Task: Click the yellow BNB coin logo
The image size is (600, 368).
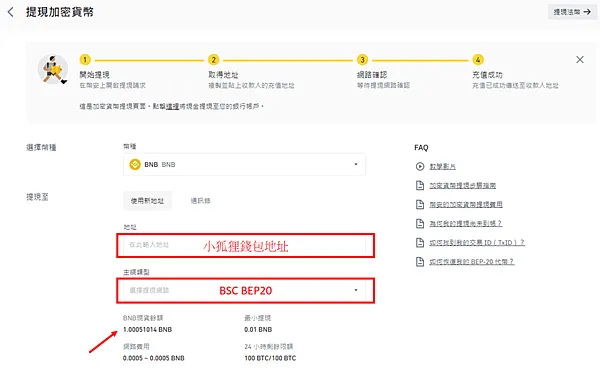Action: pyautogui.click(x=135, y=164)
